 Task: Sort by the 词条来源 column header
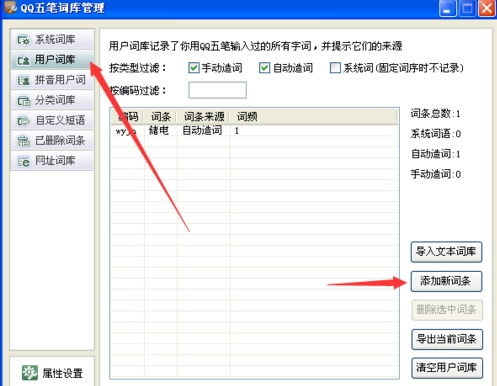[204, 117]
